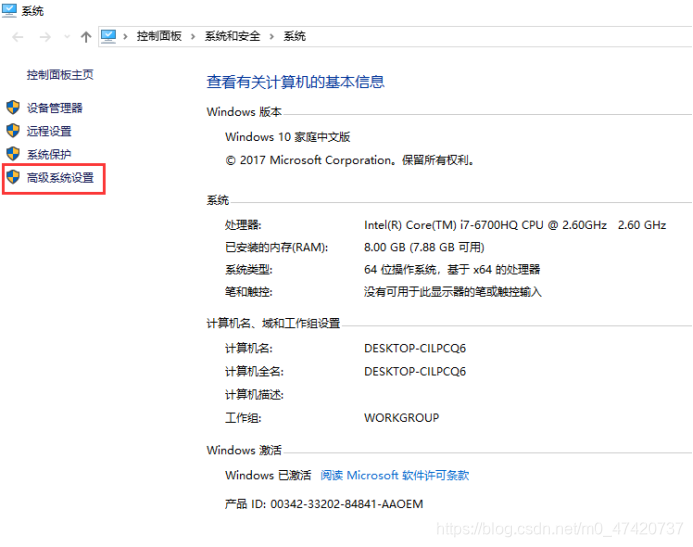693x547 pixels.
Task: Click the Windows 版本 section header
Action: pos(244,112)
